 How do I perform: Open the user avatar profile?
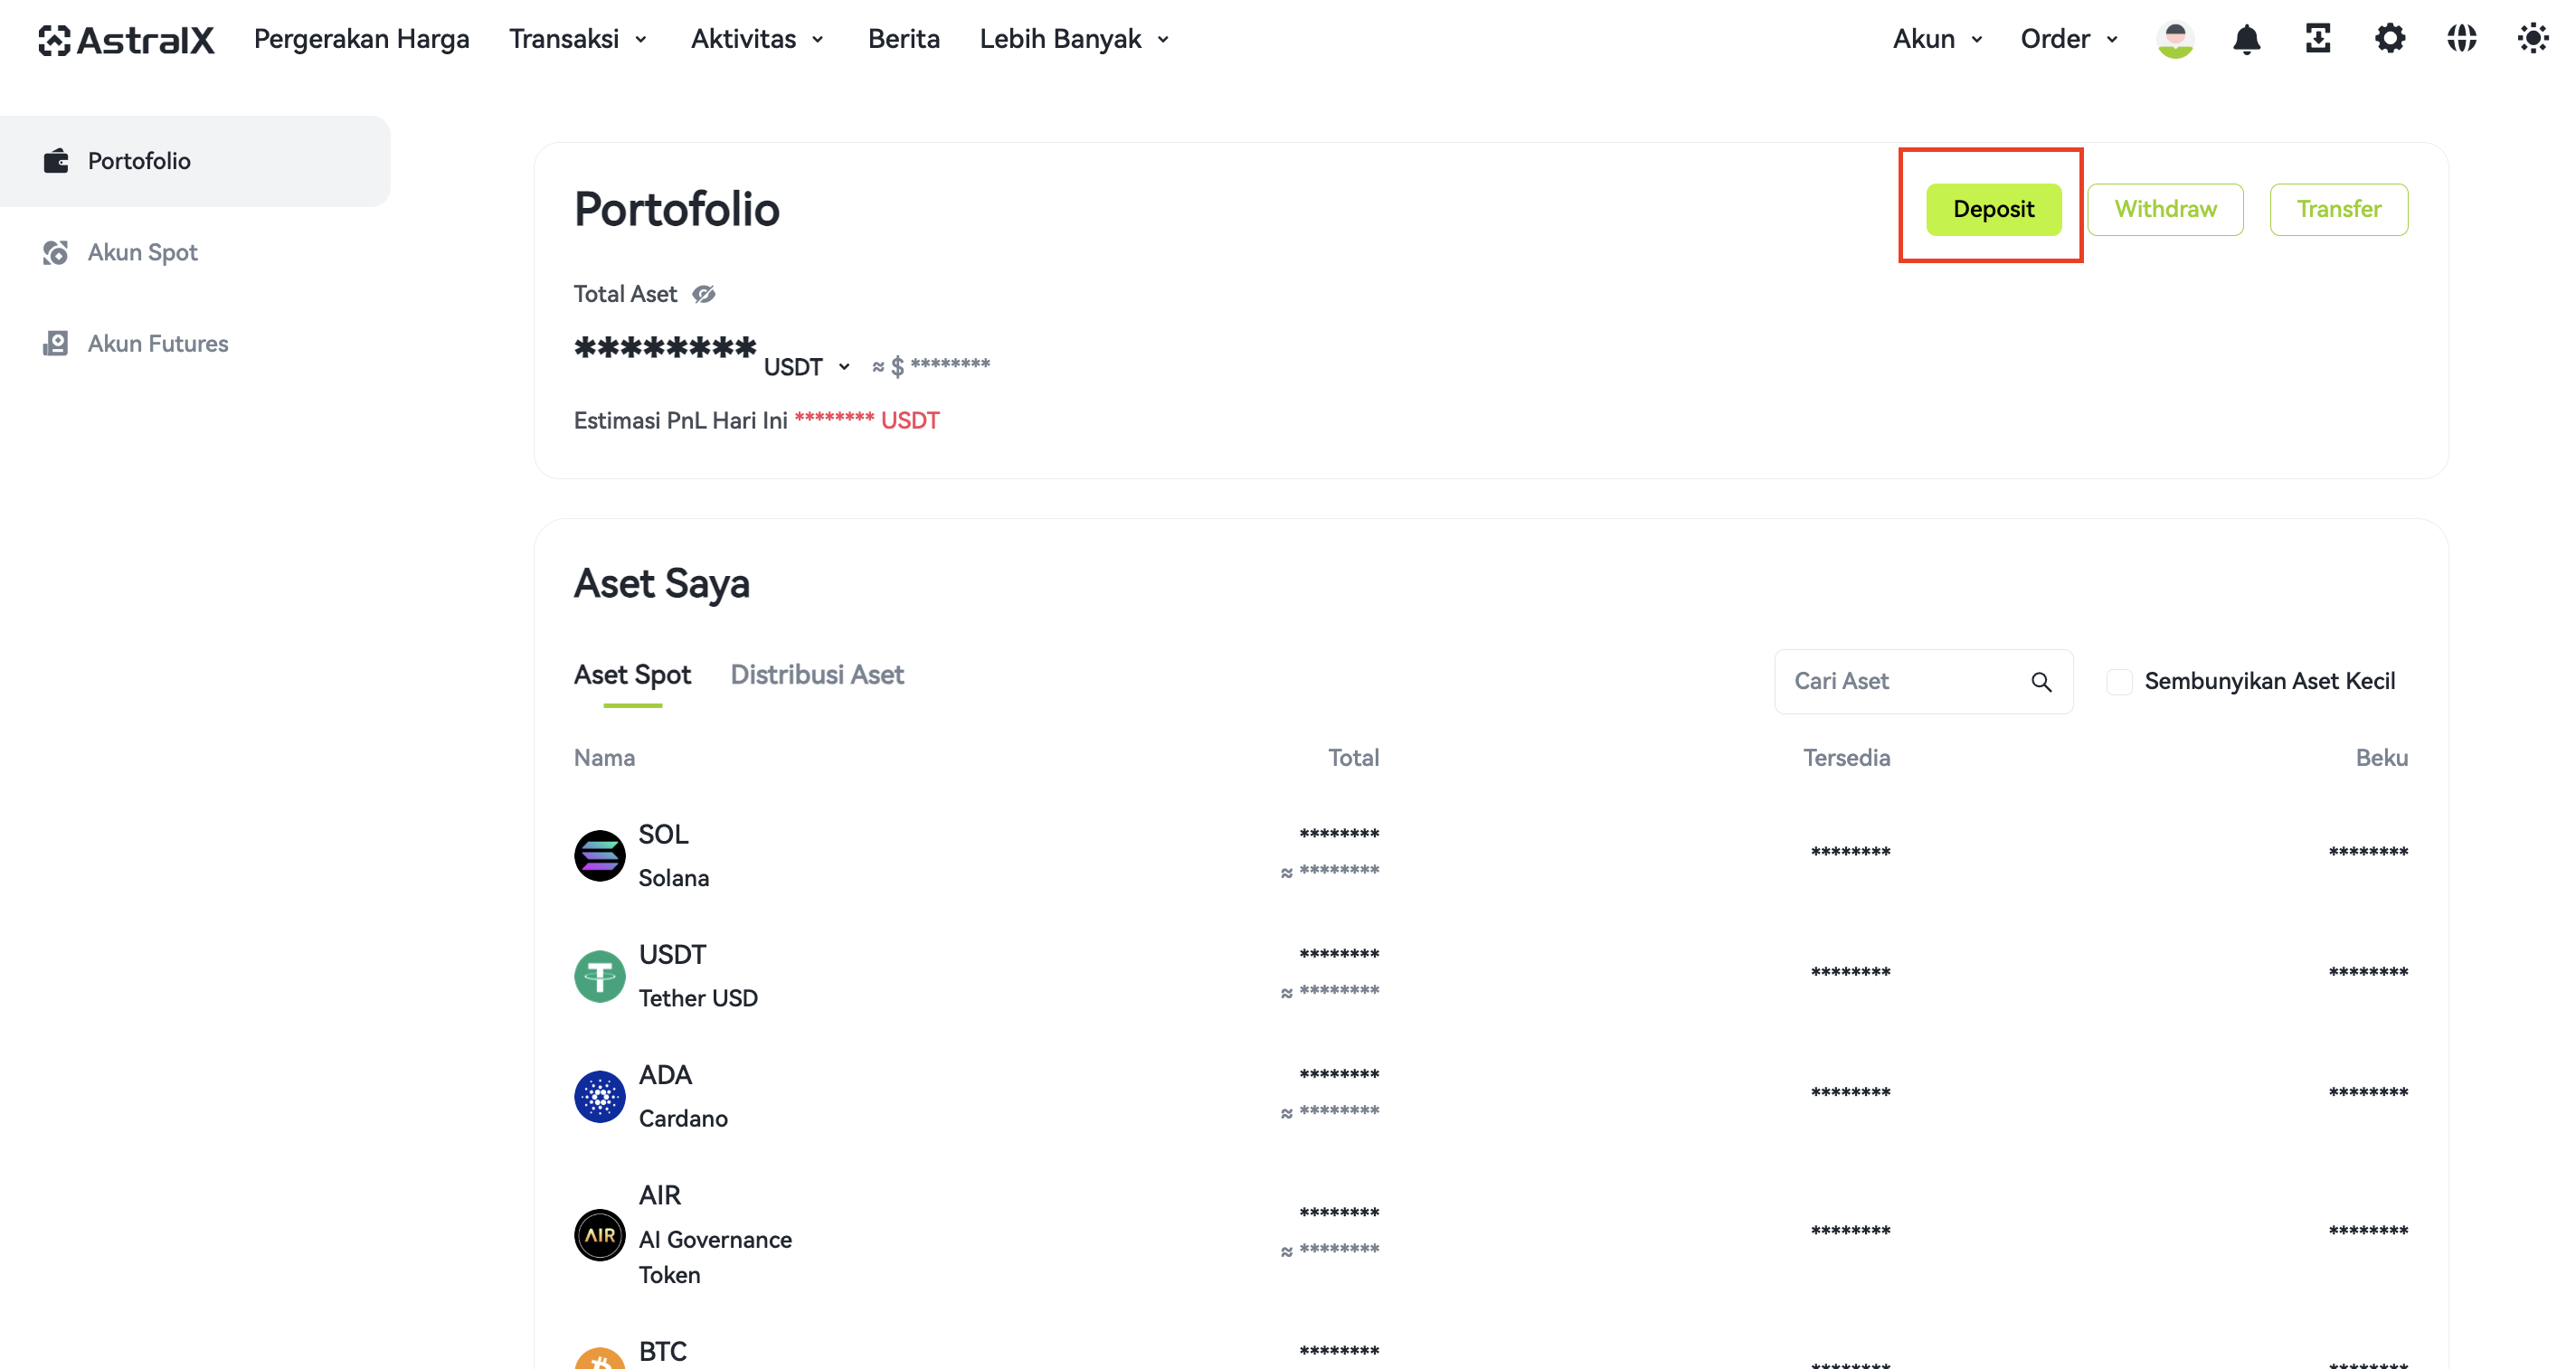click(2175, 39)
